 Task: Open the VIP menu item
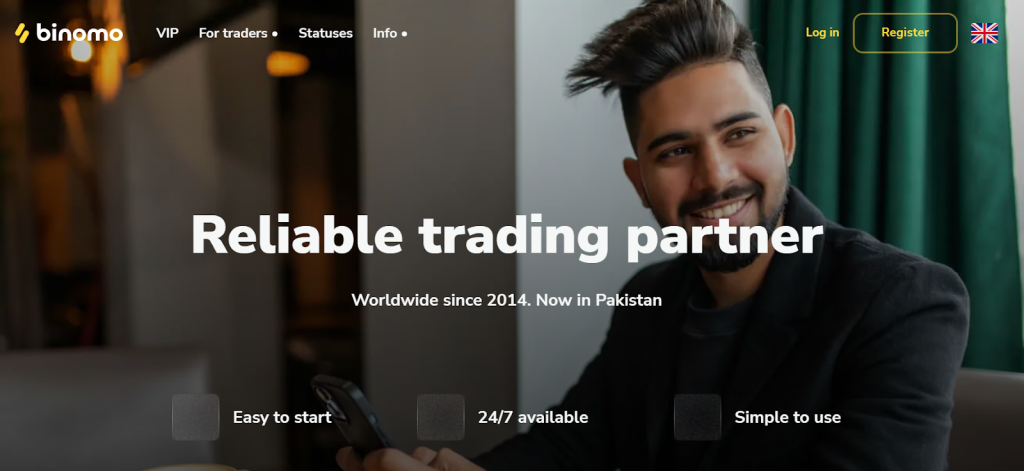click(167, 33)
